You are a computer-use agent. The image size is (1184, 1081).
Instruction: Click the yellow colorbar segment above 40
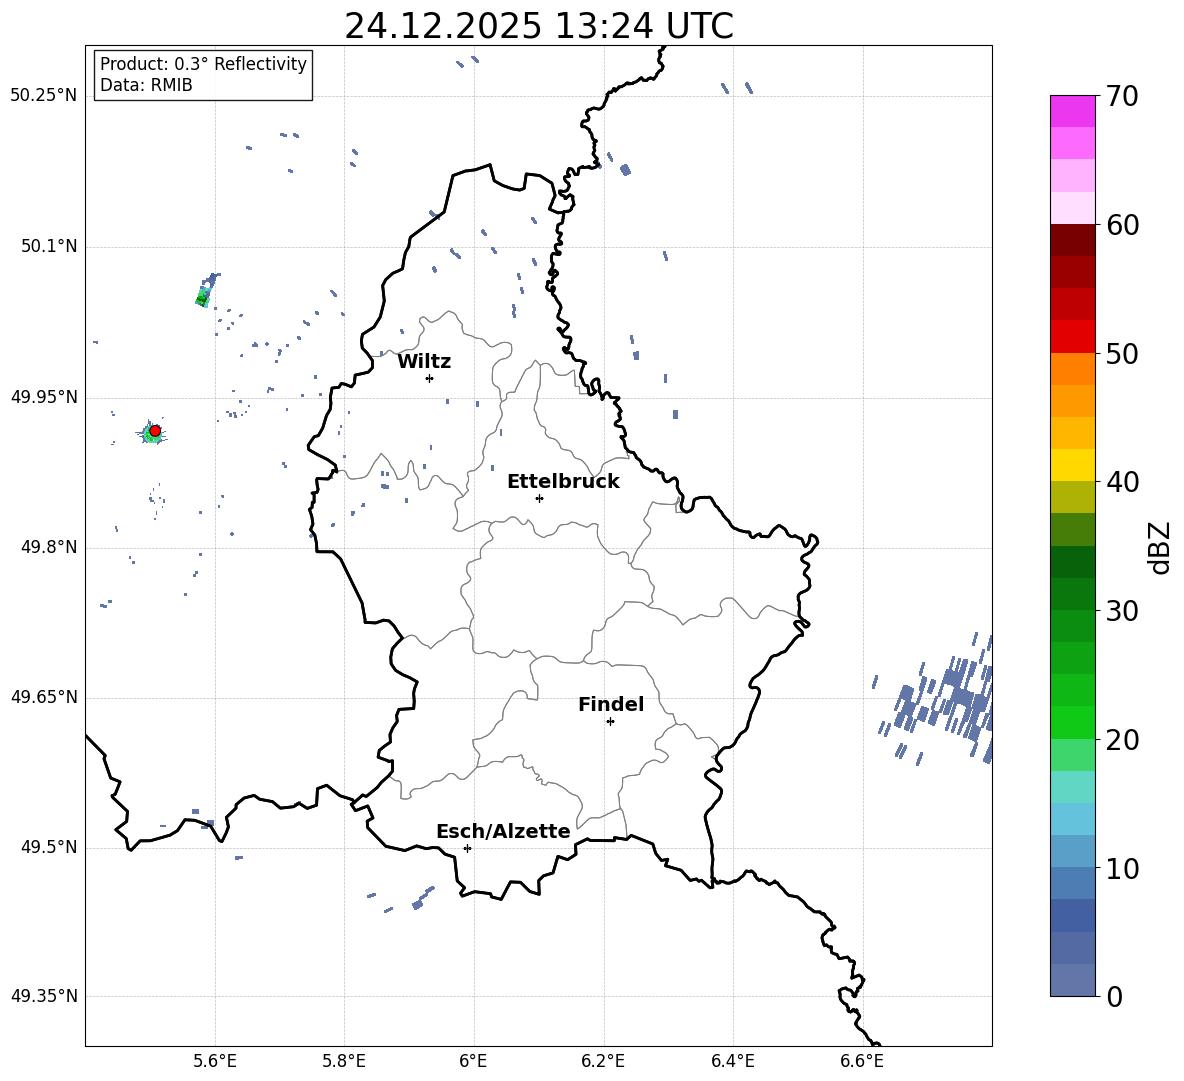1072,465
